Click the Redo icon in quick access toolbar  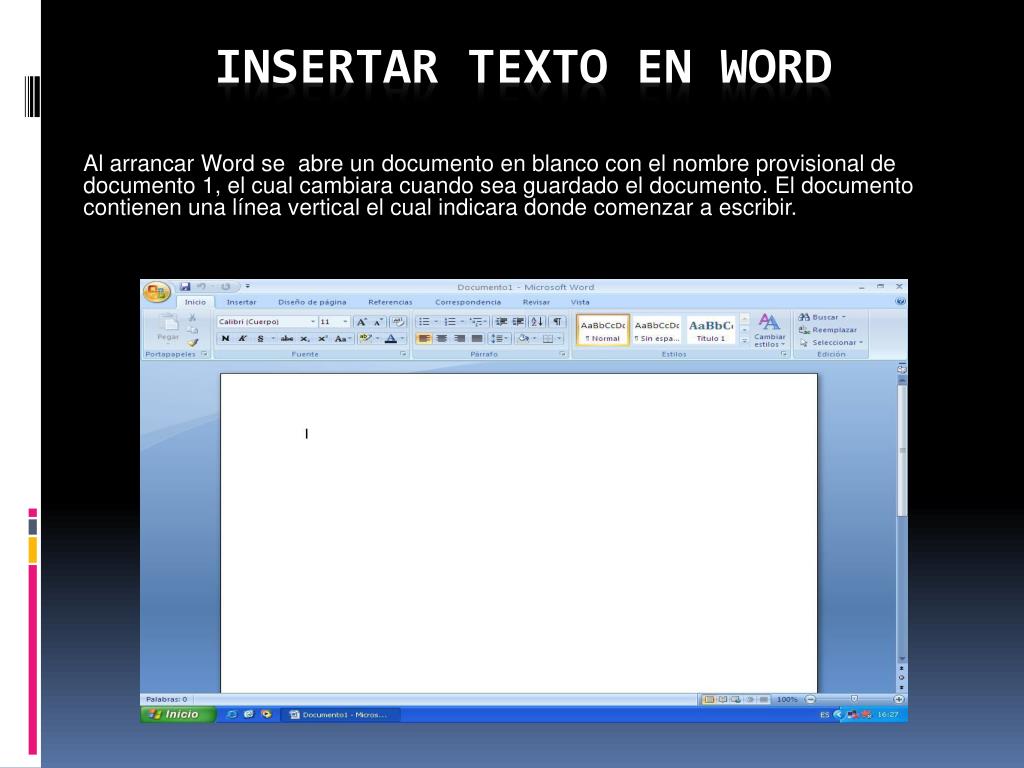[225, 287]
